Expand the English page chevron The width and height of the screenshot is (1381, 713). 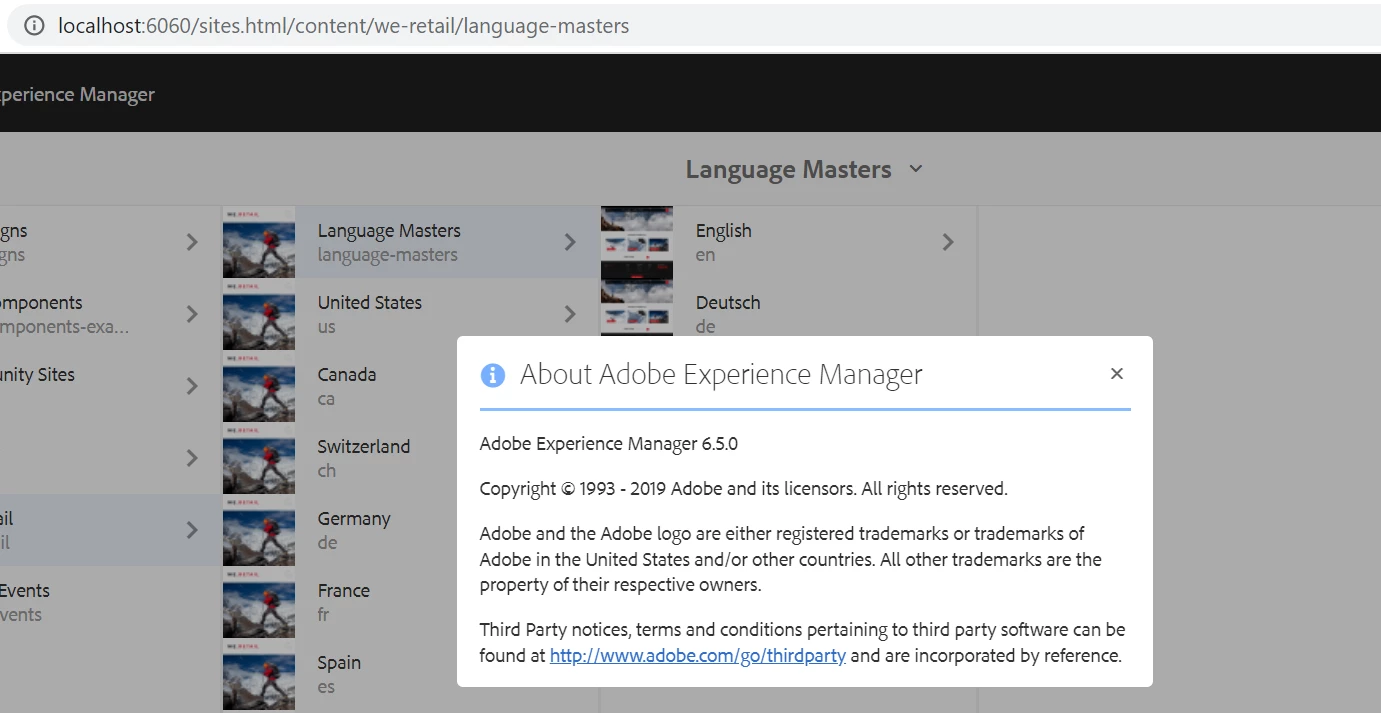(948, 242)
